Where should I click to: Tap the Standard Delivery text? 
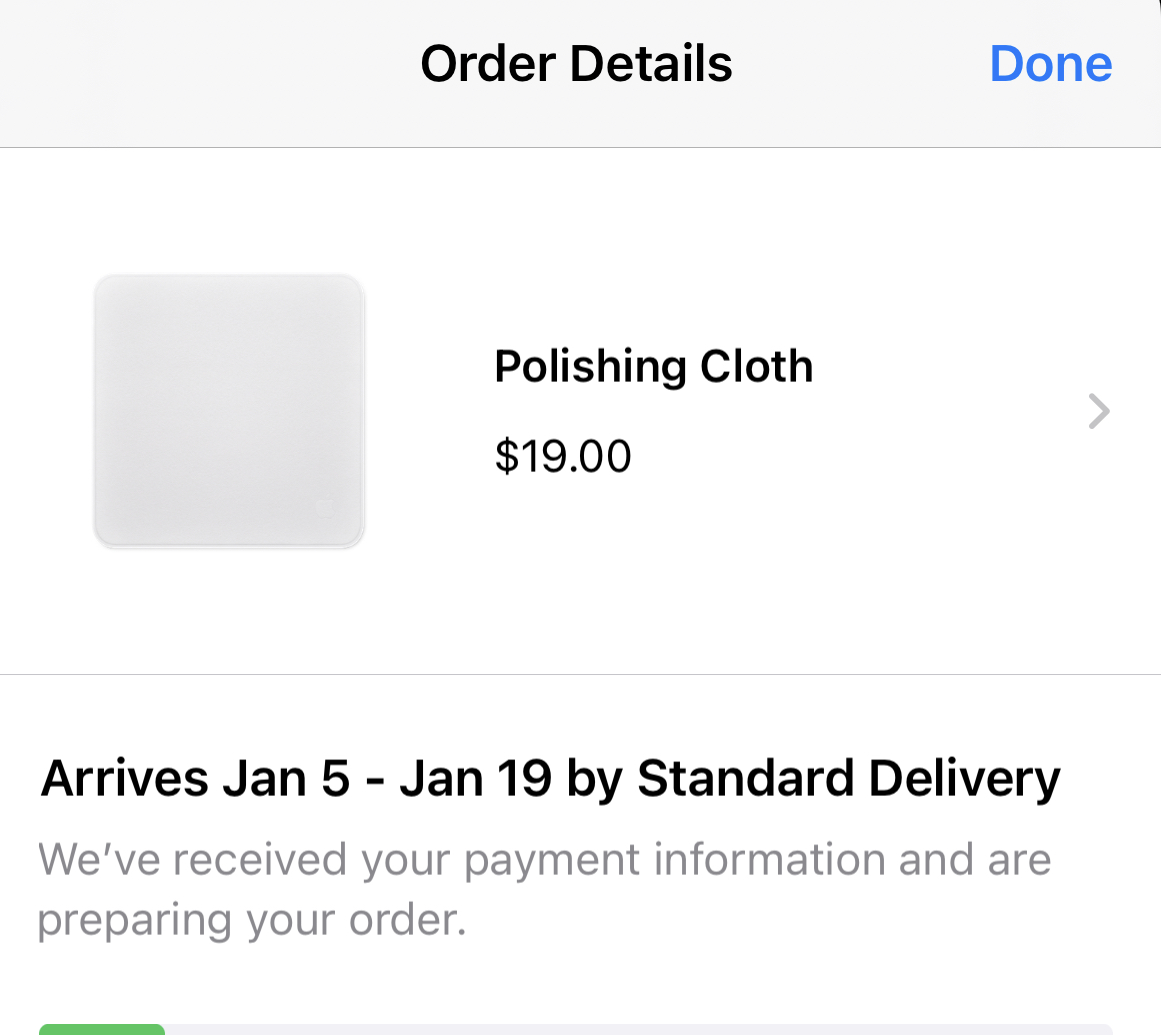pos(848,779)
